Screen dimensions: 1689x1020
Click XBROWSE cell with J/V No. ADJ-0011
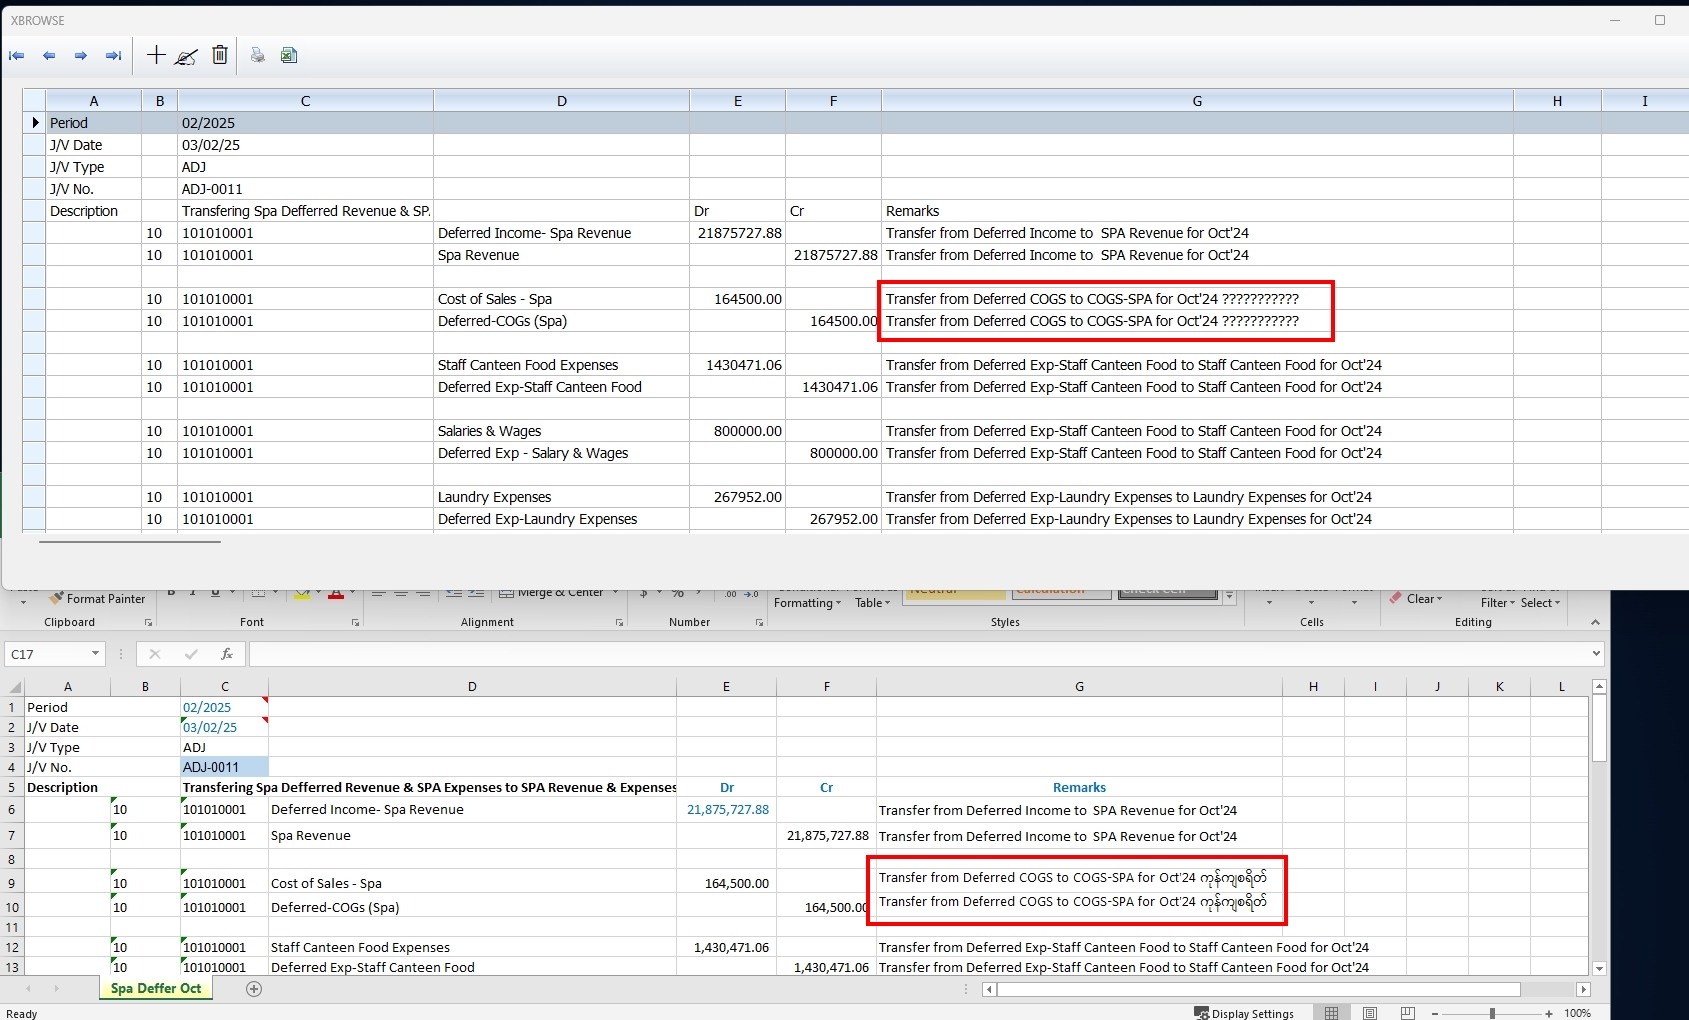[x=305, y=189]
